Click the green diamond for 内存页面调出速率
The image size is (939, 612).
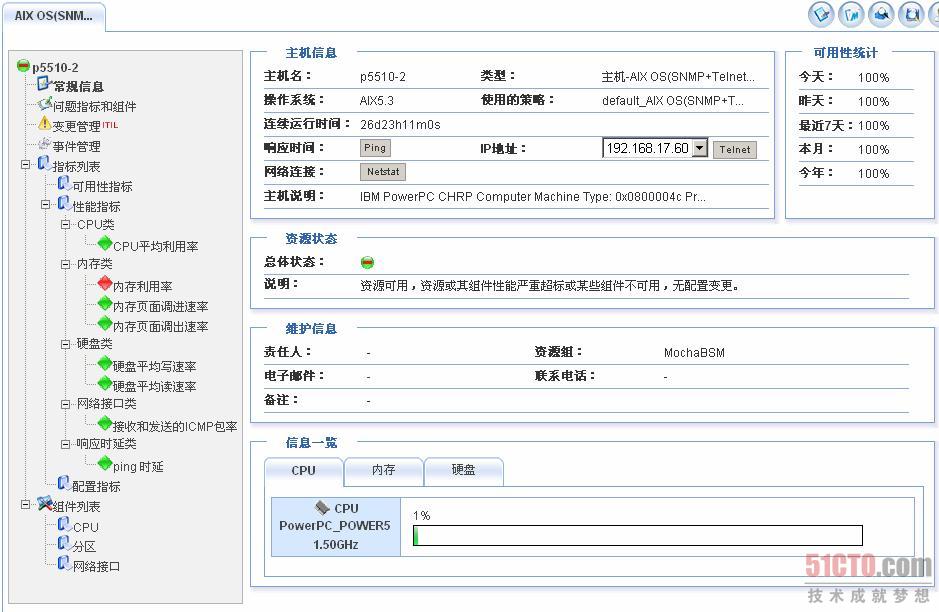[105, 323]
